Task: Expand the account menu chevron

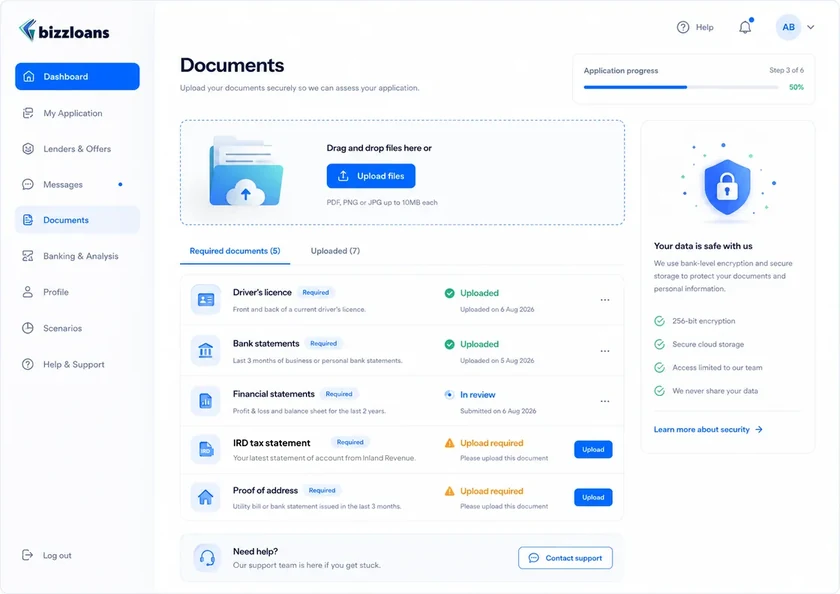Action: click(811, 27)
